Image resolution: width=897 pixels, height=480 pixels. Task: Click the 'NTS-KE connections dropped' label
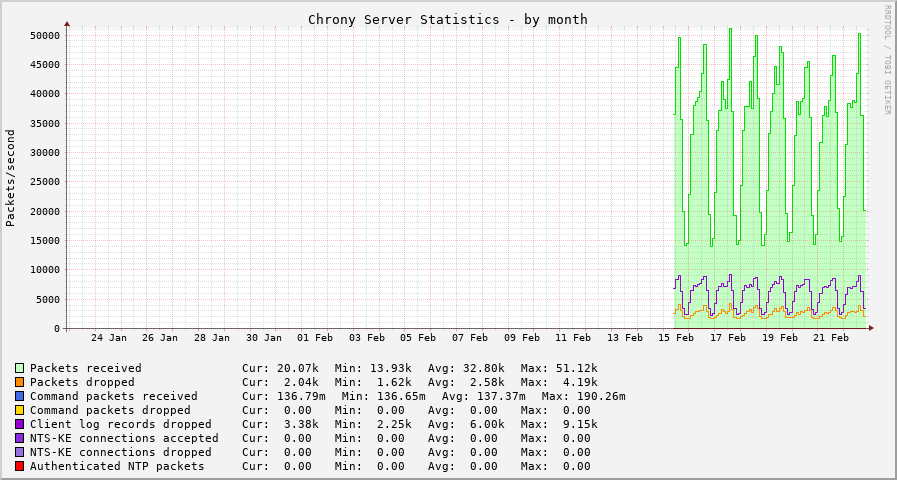tap(121, 452)
